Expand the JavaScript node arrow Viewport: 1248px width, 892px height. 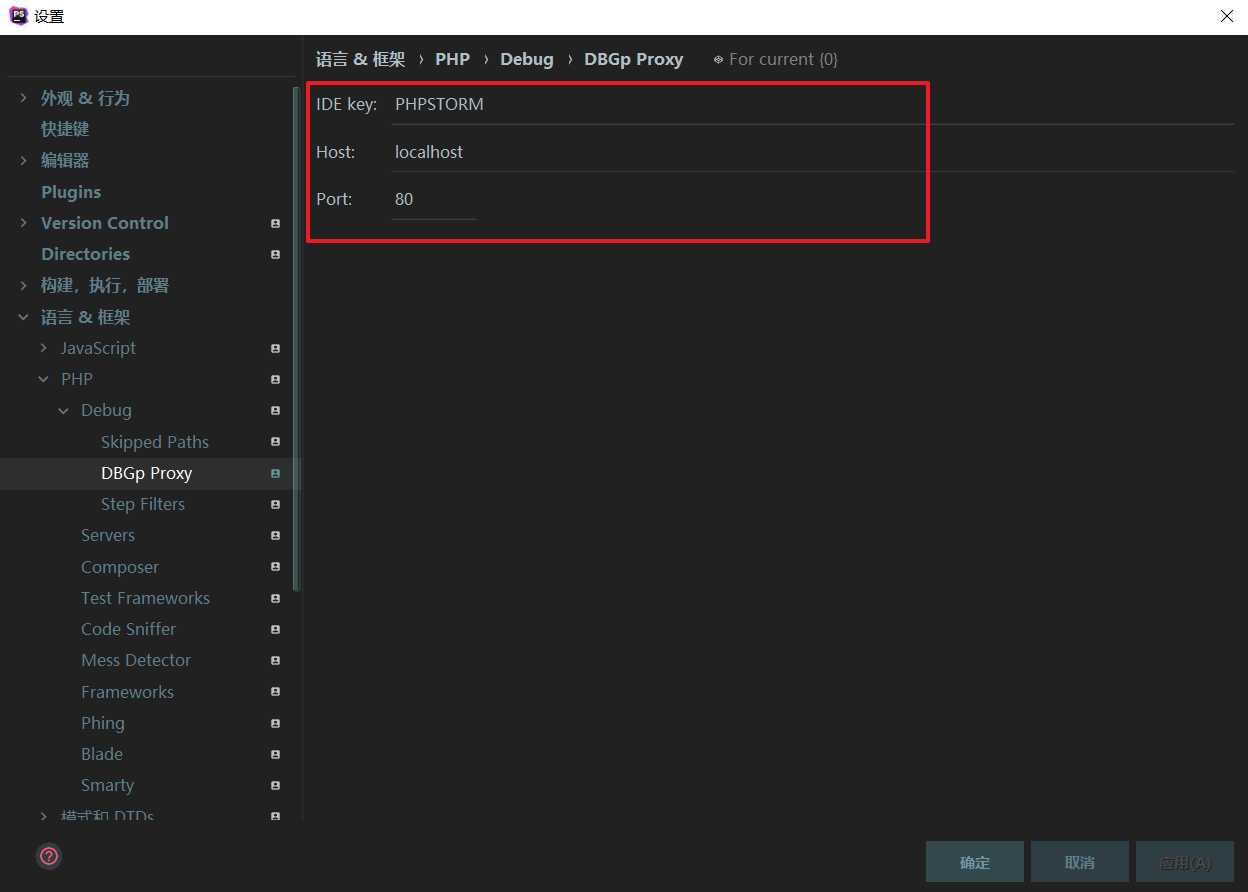[43, 348]
